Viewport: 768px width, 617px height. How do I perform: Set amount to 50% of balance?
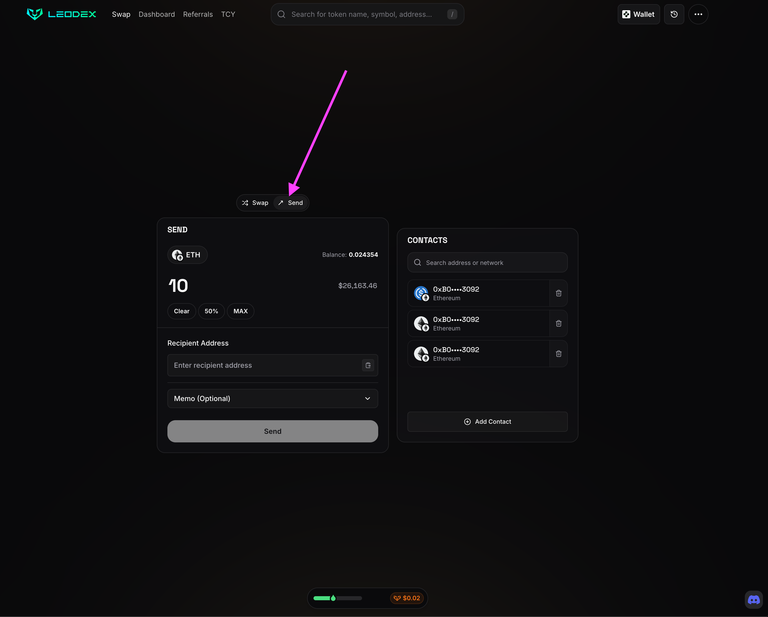pyautogui.click(x=211, y=311)
